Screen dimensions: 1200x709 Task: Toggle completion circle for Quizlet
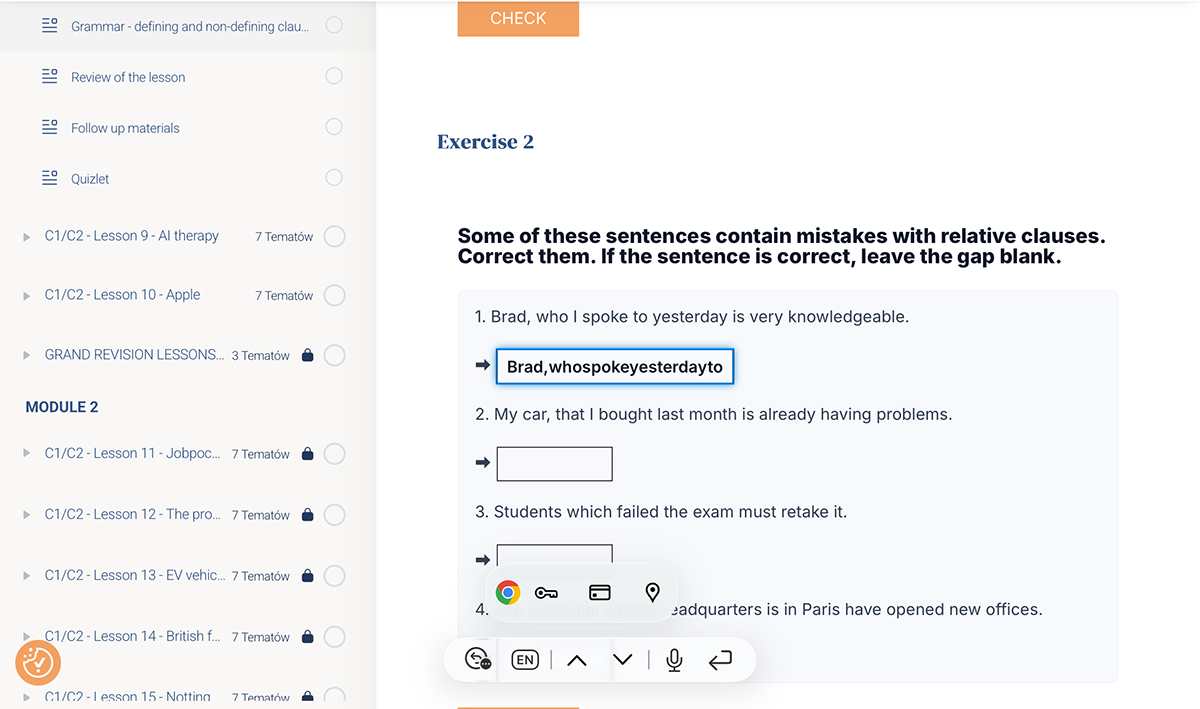pos(334,177)
